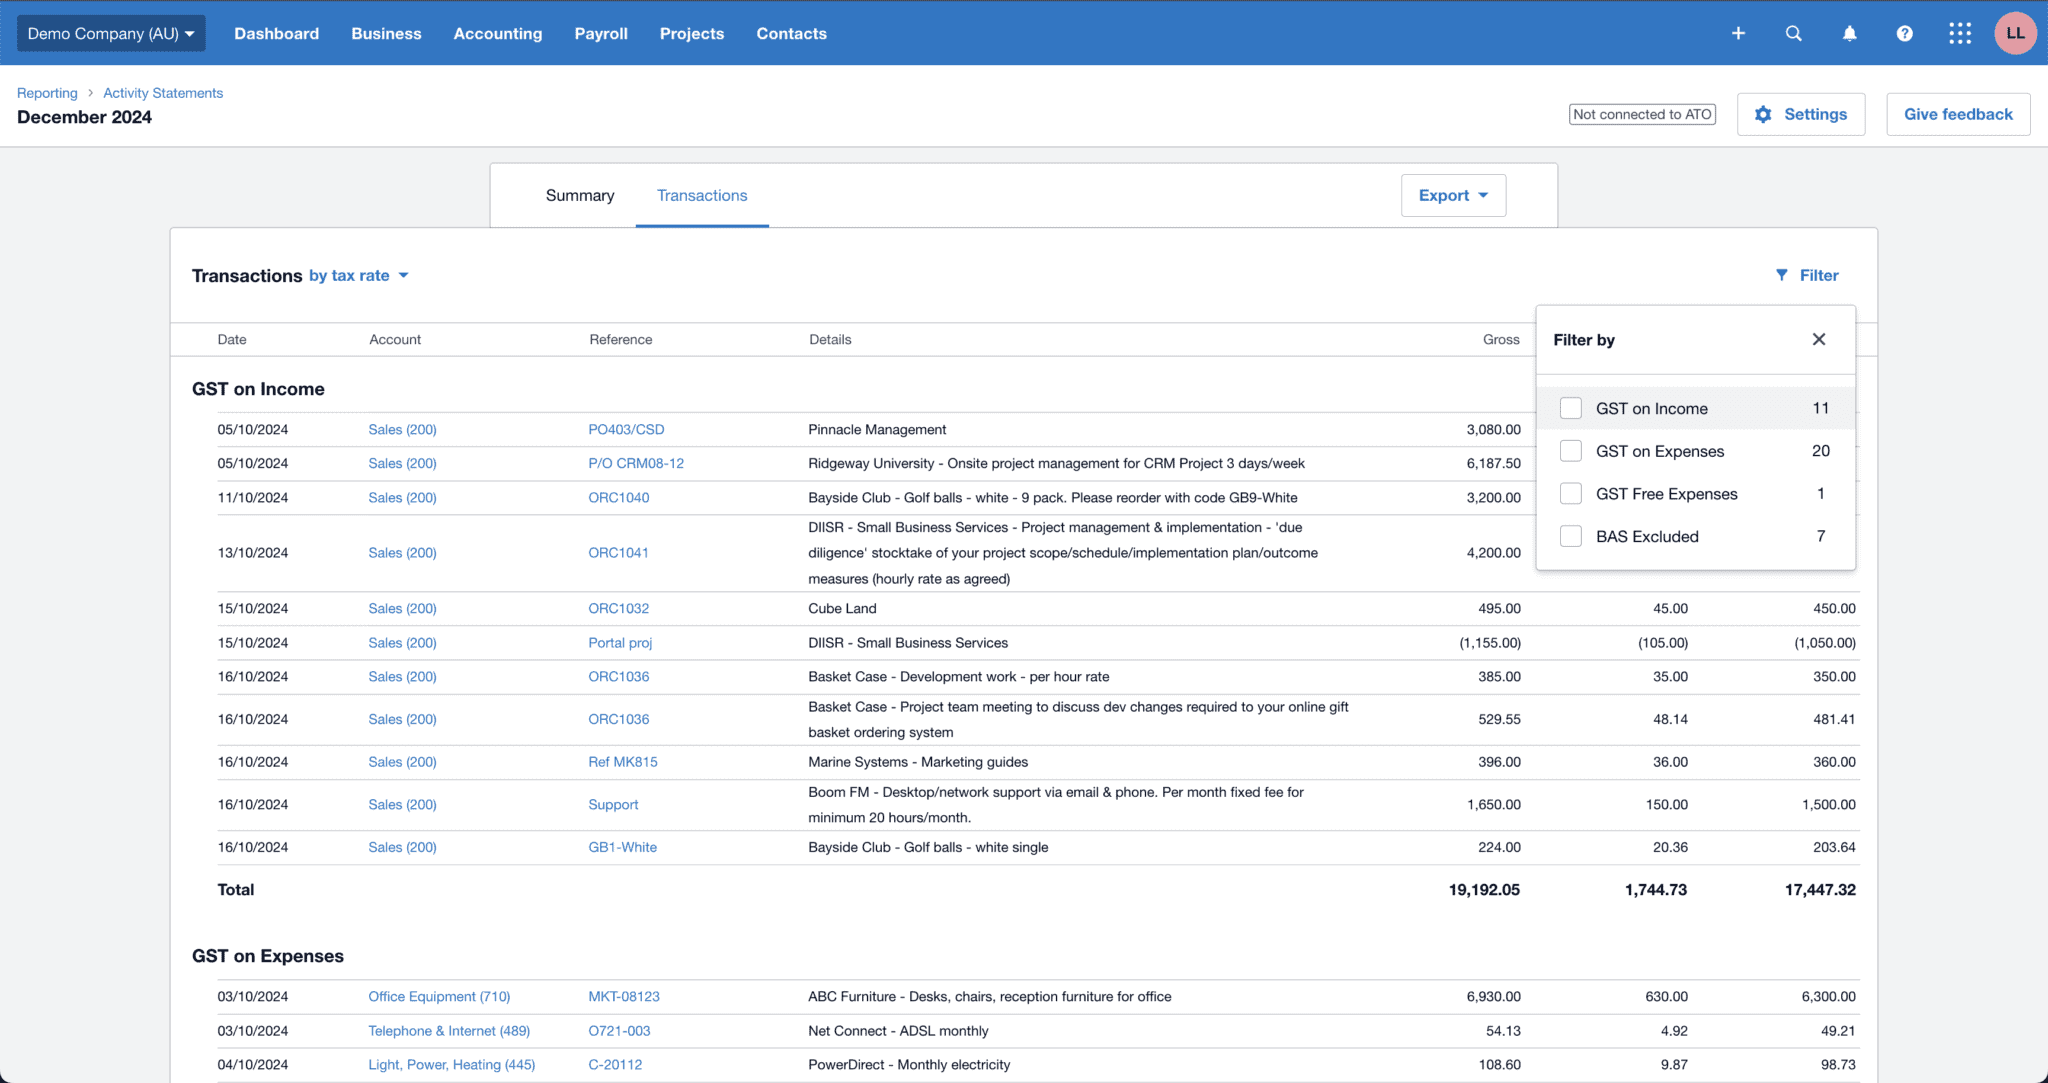This screenshot has width=2048, height=1083.
Task: Click the LL profile avatar
Action: point(2015,33)
